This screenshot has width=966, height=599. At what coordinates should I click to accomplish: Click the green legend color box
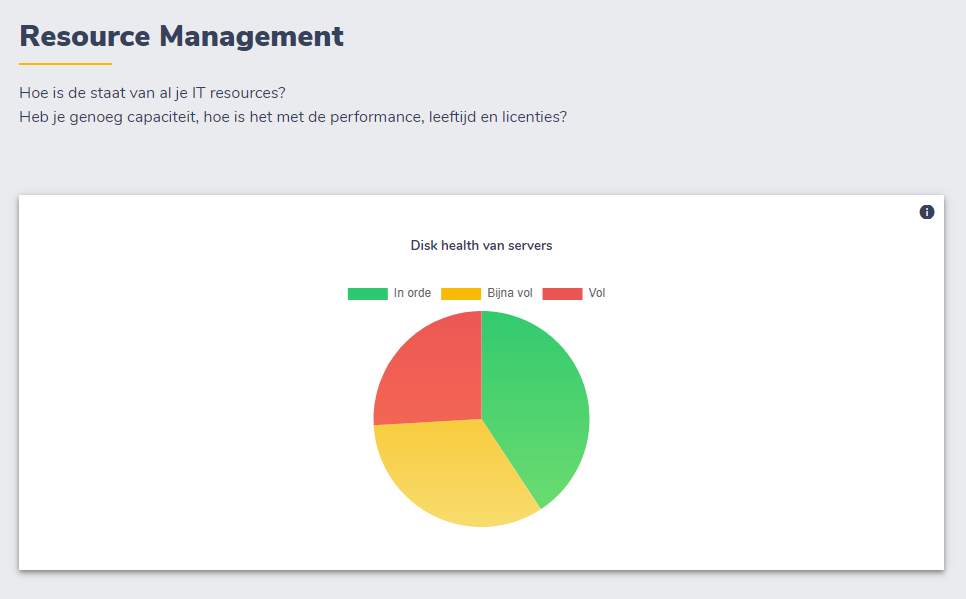point(367,293)
